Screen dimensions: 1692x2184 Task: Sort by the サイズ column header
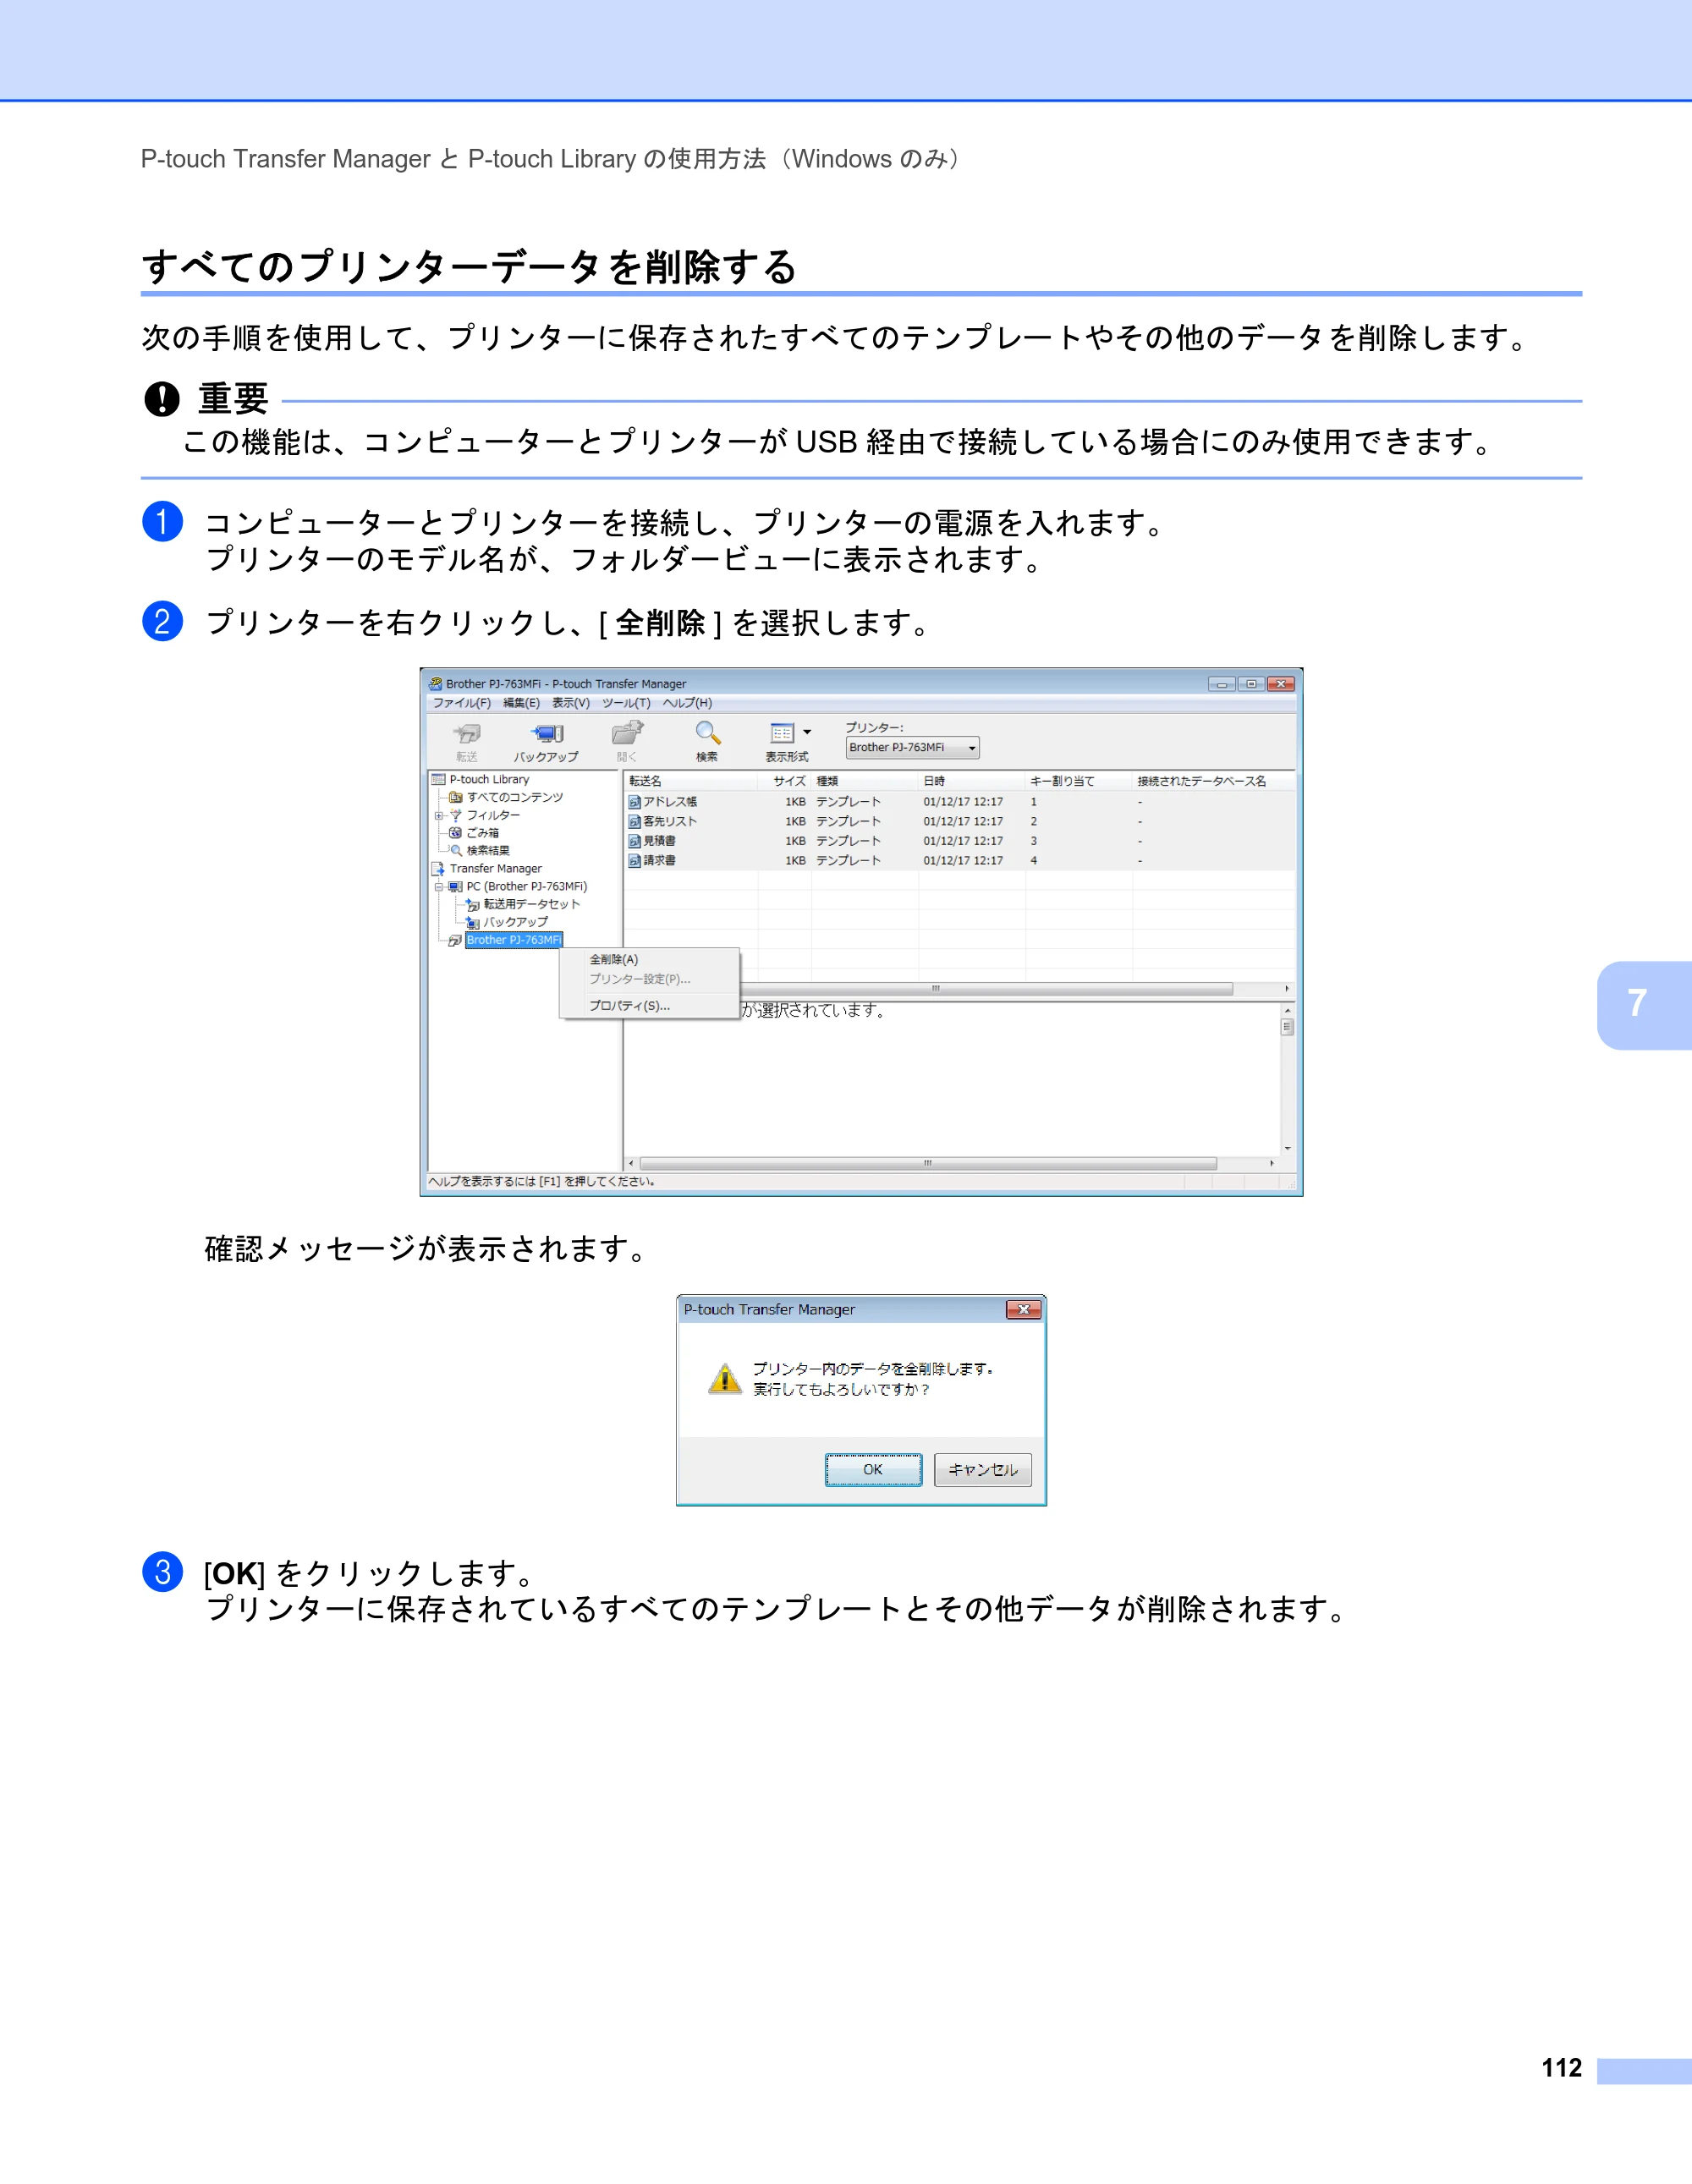pyautogui.click(x=785, y=781)
